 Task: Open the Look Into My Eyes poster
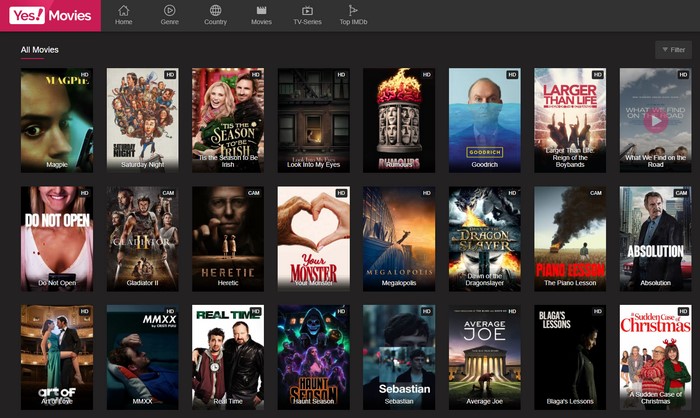(x=313, y=120)
